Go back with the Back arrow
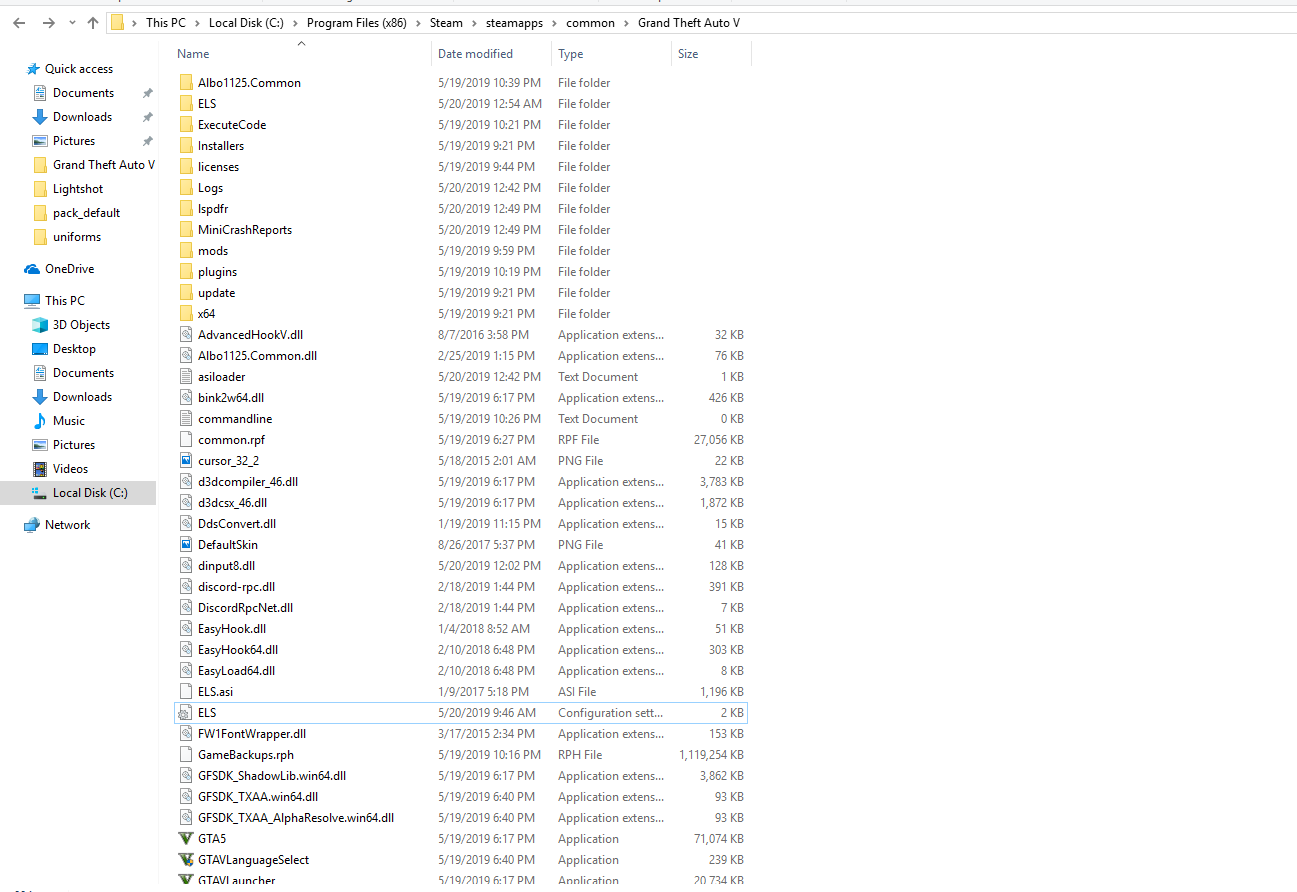Viewport: 1297px width, 892px height. coord(20,23)
